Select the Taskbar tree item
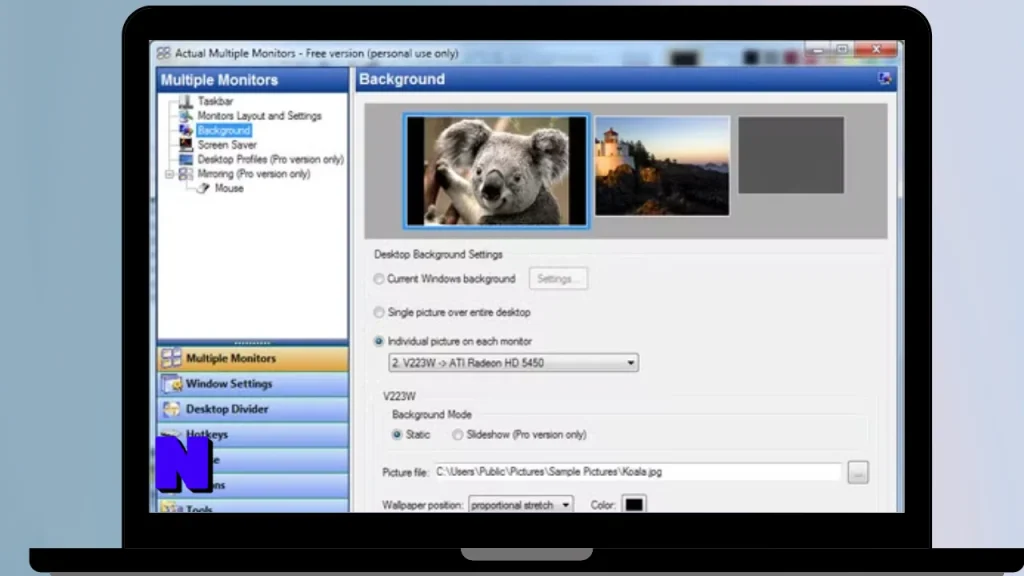 point(216,101)
